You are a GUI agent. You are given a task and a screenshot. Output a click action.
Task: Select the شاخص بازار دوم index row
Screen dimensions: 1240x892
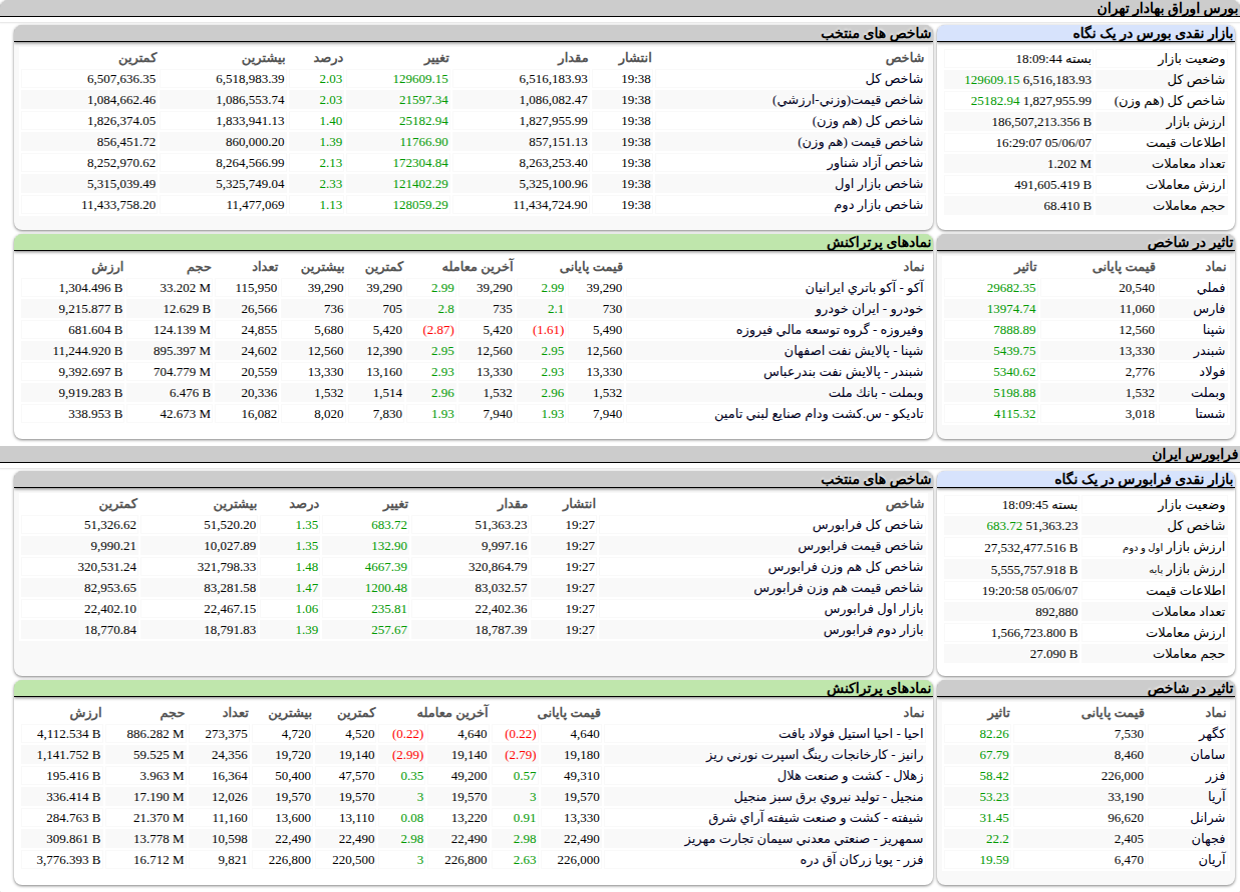click(474, 205)
